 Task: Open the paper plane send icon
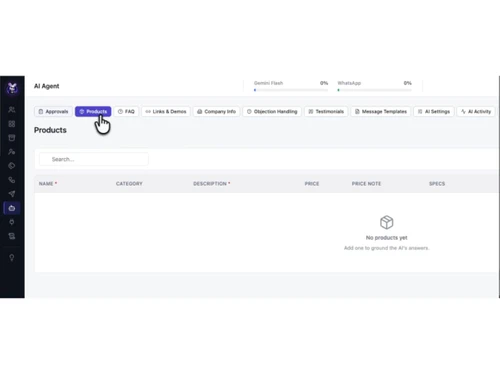(12, 194)
